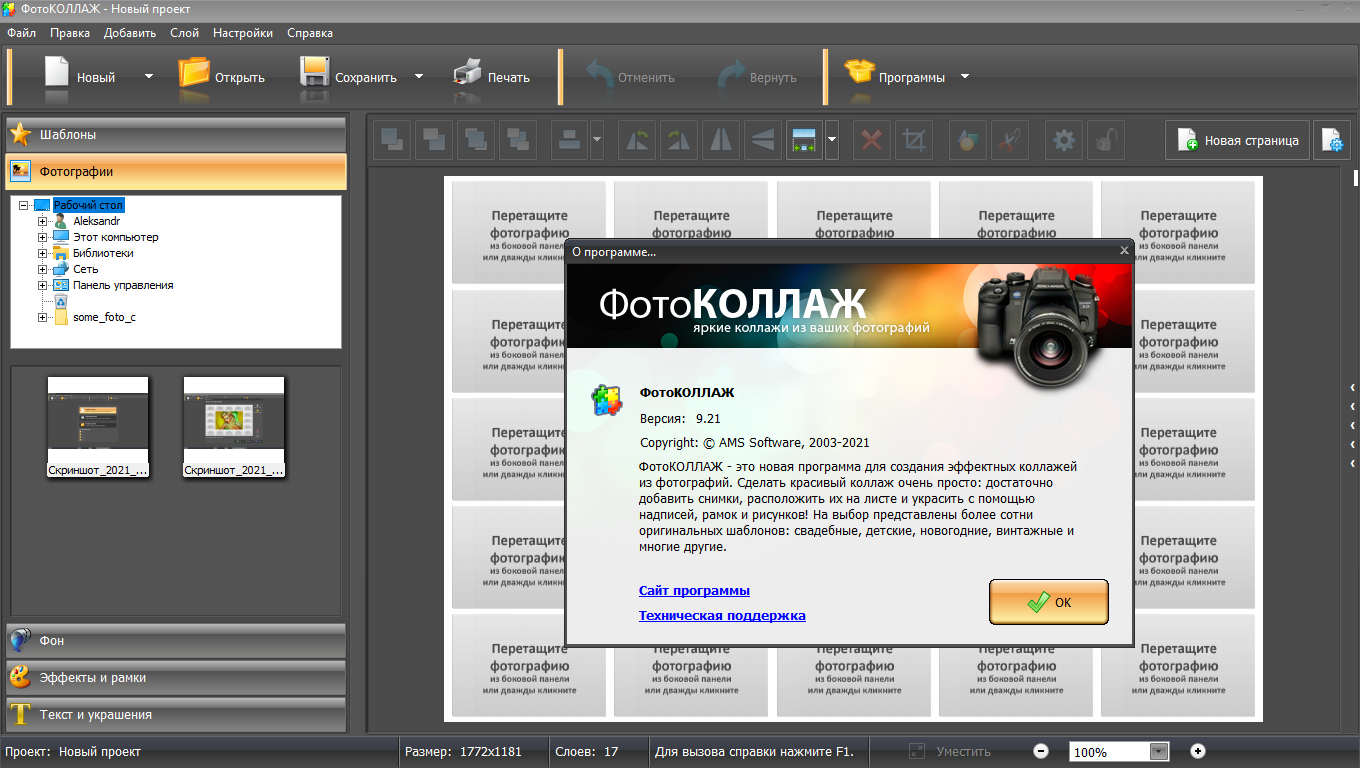
Task: Open the Файл menu
Action: tap(21, 33)
